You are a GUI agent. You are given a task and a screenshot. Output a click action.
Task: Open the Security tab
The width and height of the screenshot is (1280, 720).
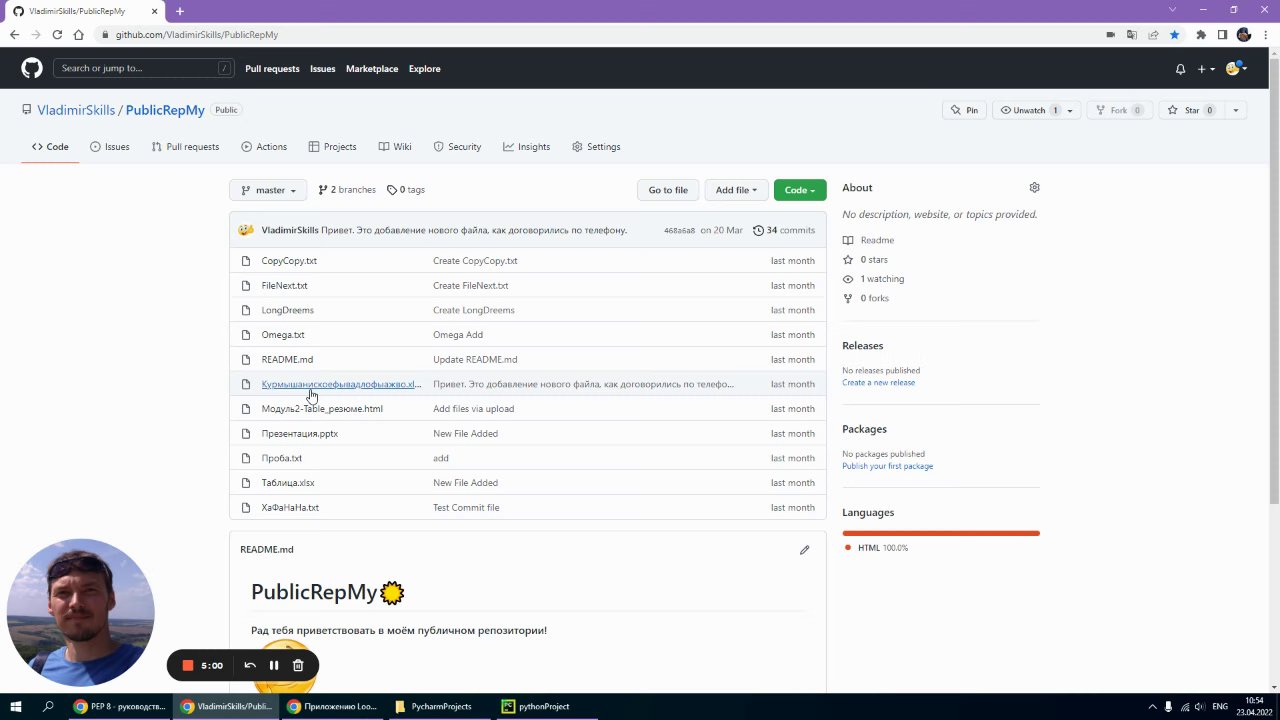coord(457,147)
